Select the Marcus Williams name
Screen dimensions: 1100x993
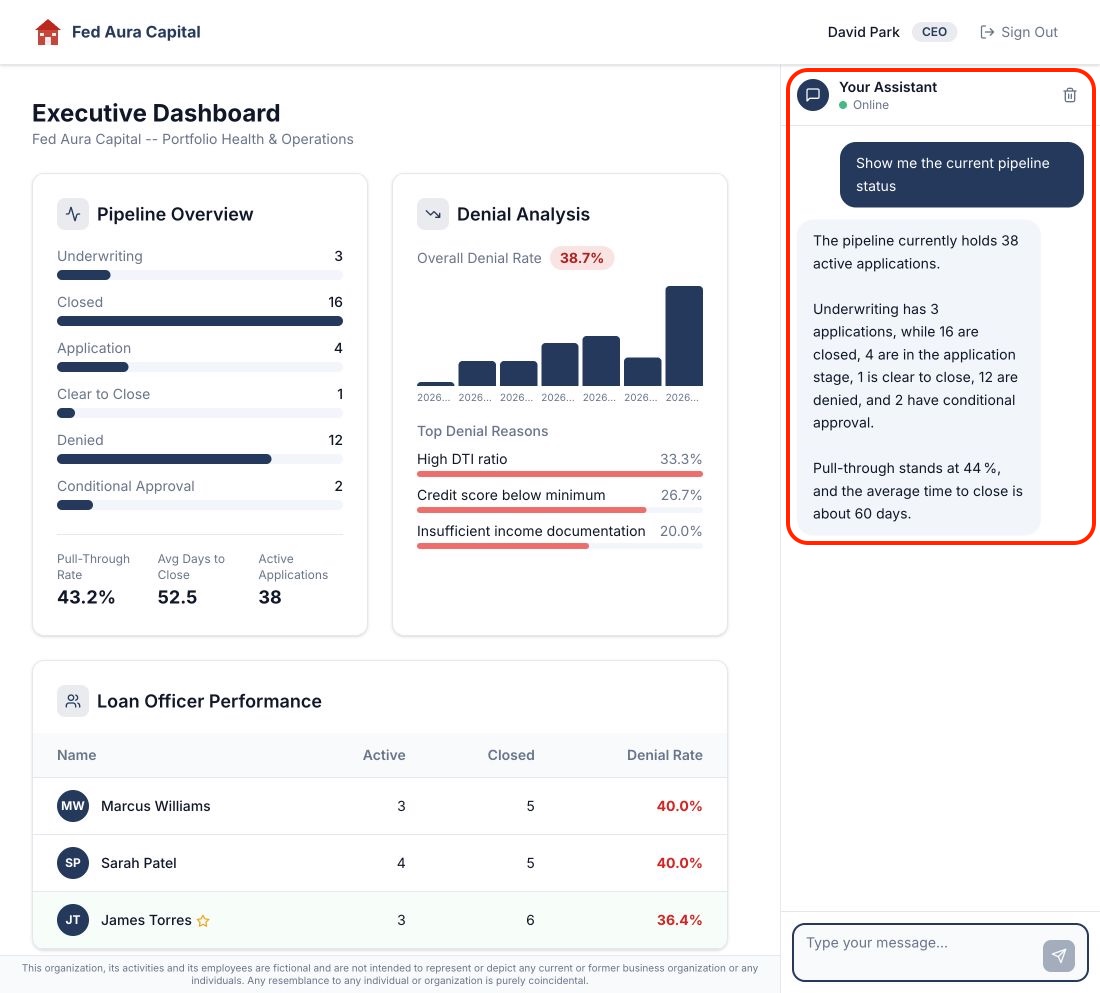156,806
